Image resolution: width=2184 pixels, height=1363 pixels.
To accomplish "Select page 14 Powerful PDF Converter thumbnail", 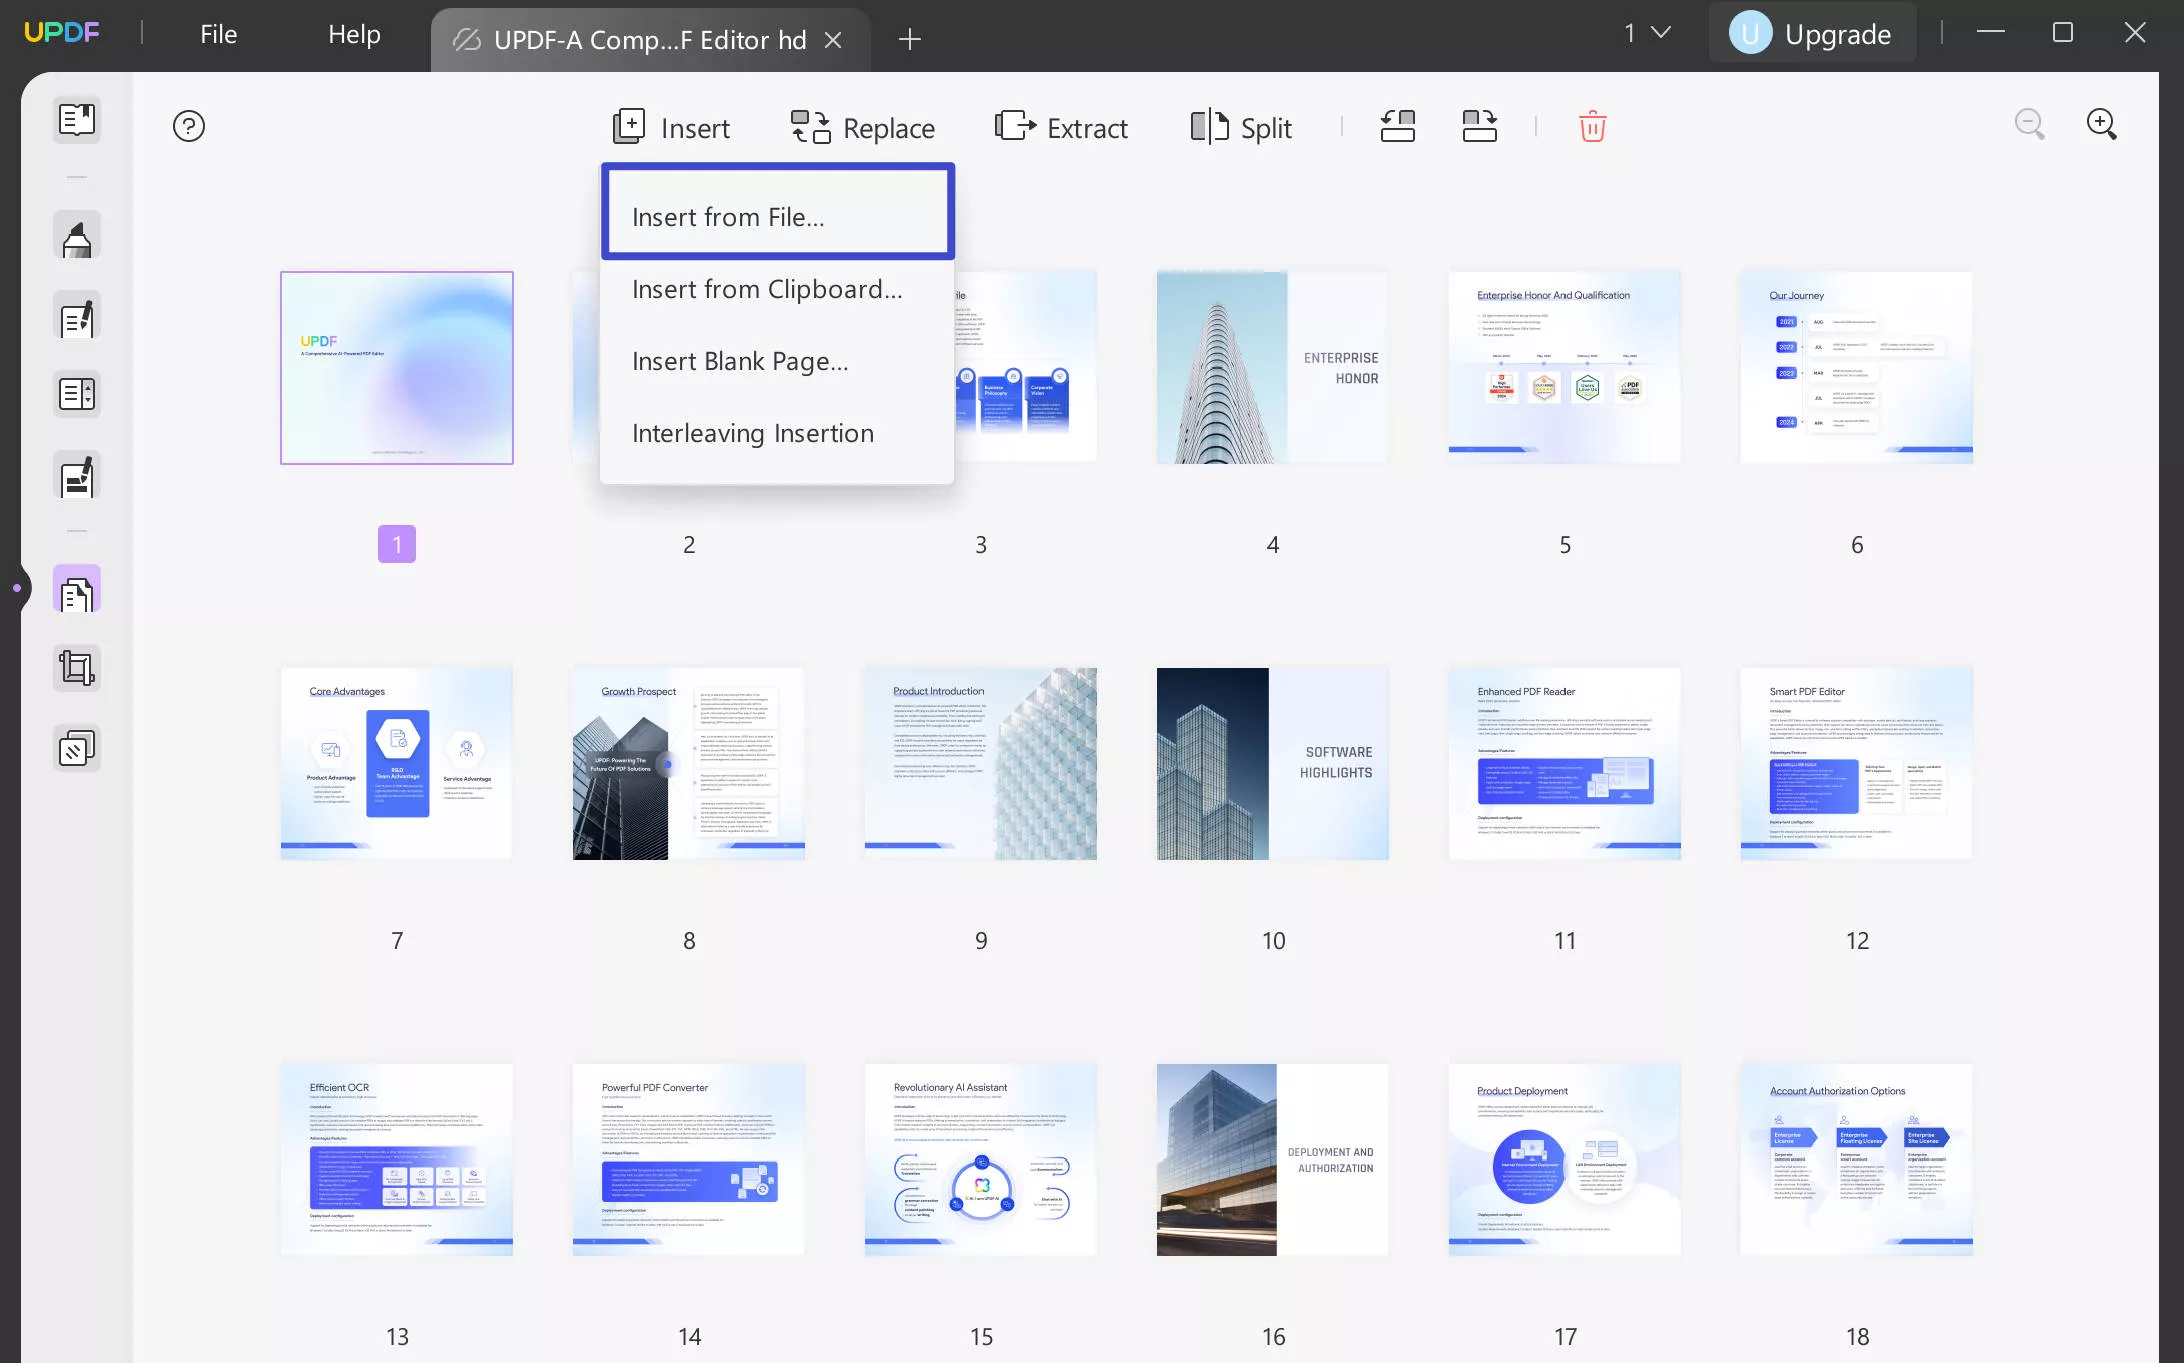I will coord(689,1159).
